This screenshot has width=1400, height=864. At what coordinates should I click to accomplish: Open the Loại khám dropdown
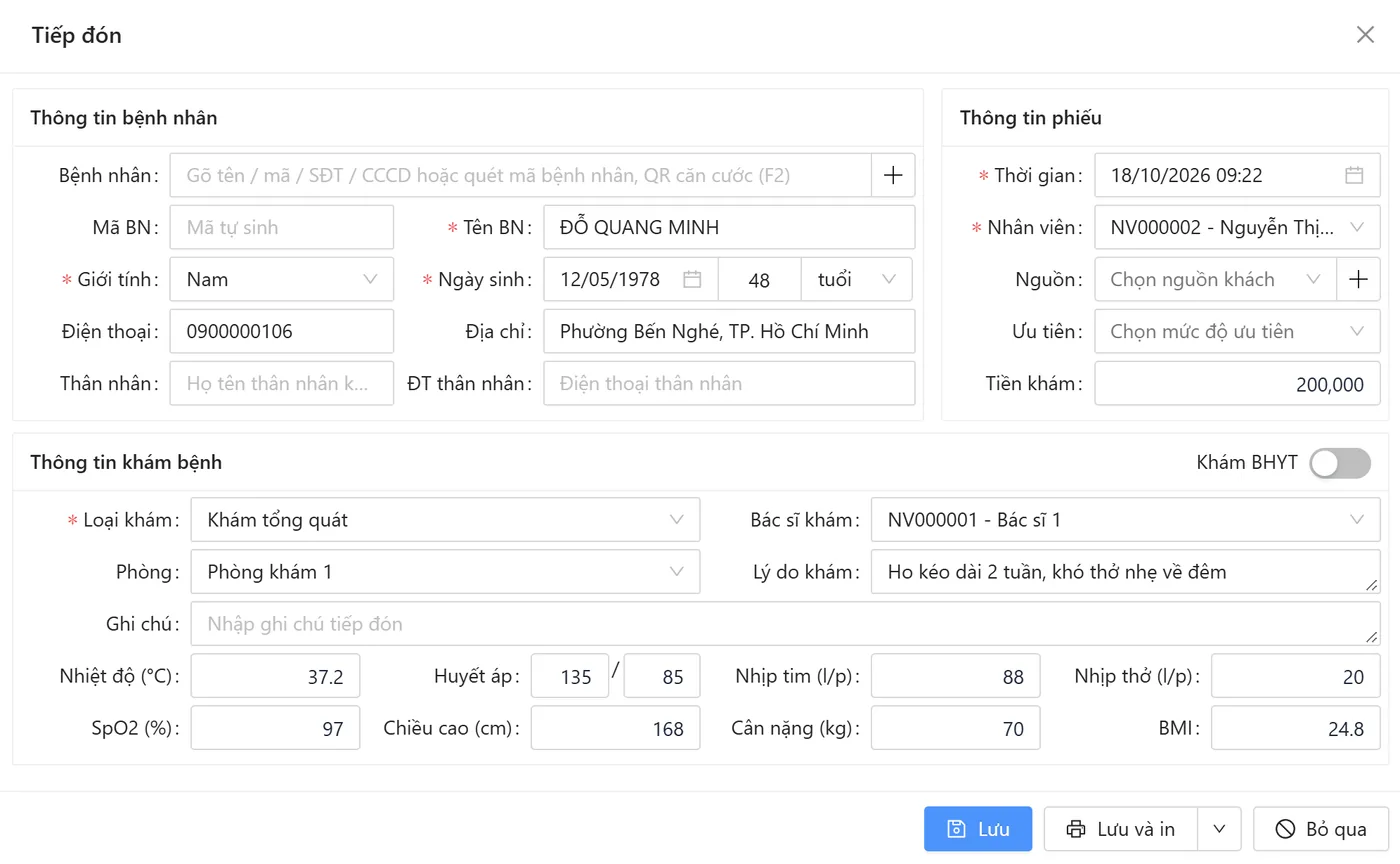pos(446,519)
